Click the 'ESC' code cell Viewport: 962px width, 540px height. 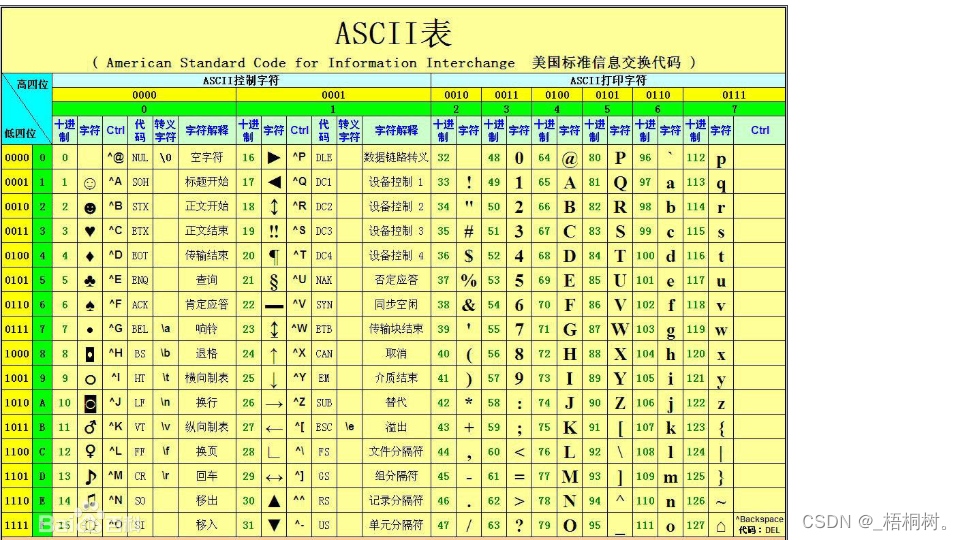point(324,427)
